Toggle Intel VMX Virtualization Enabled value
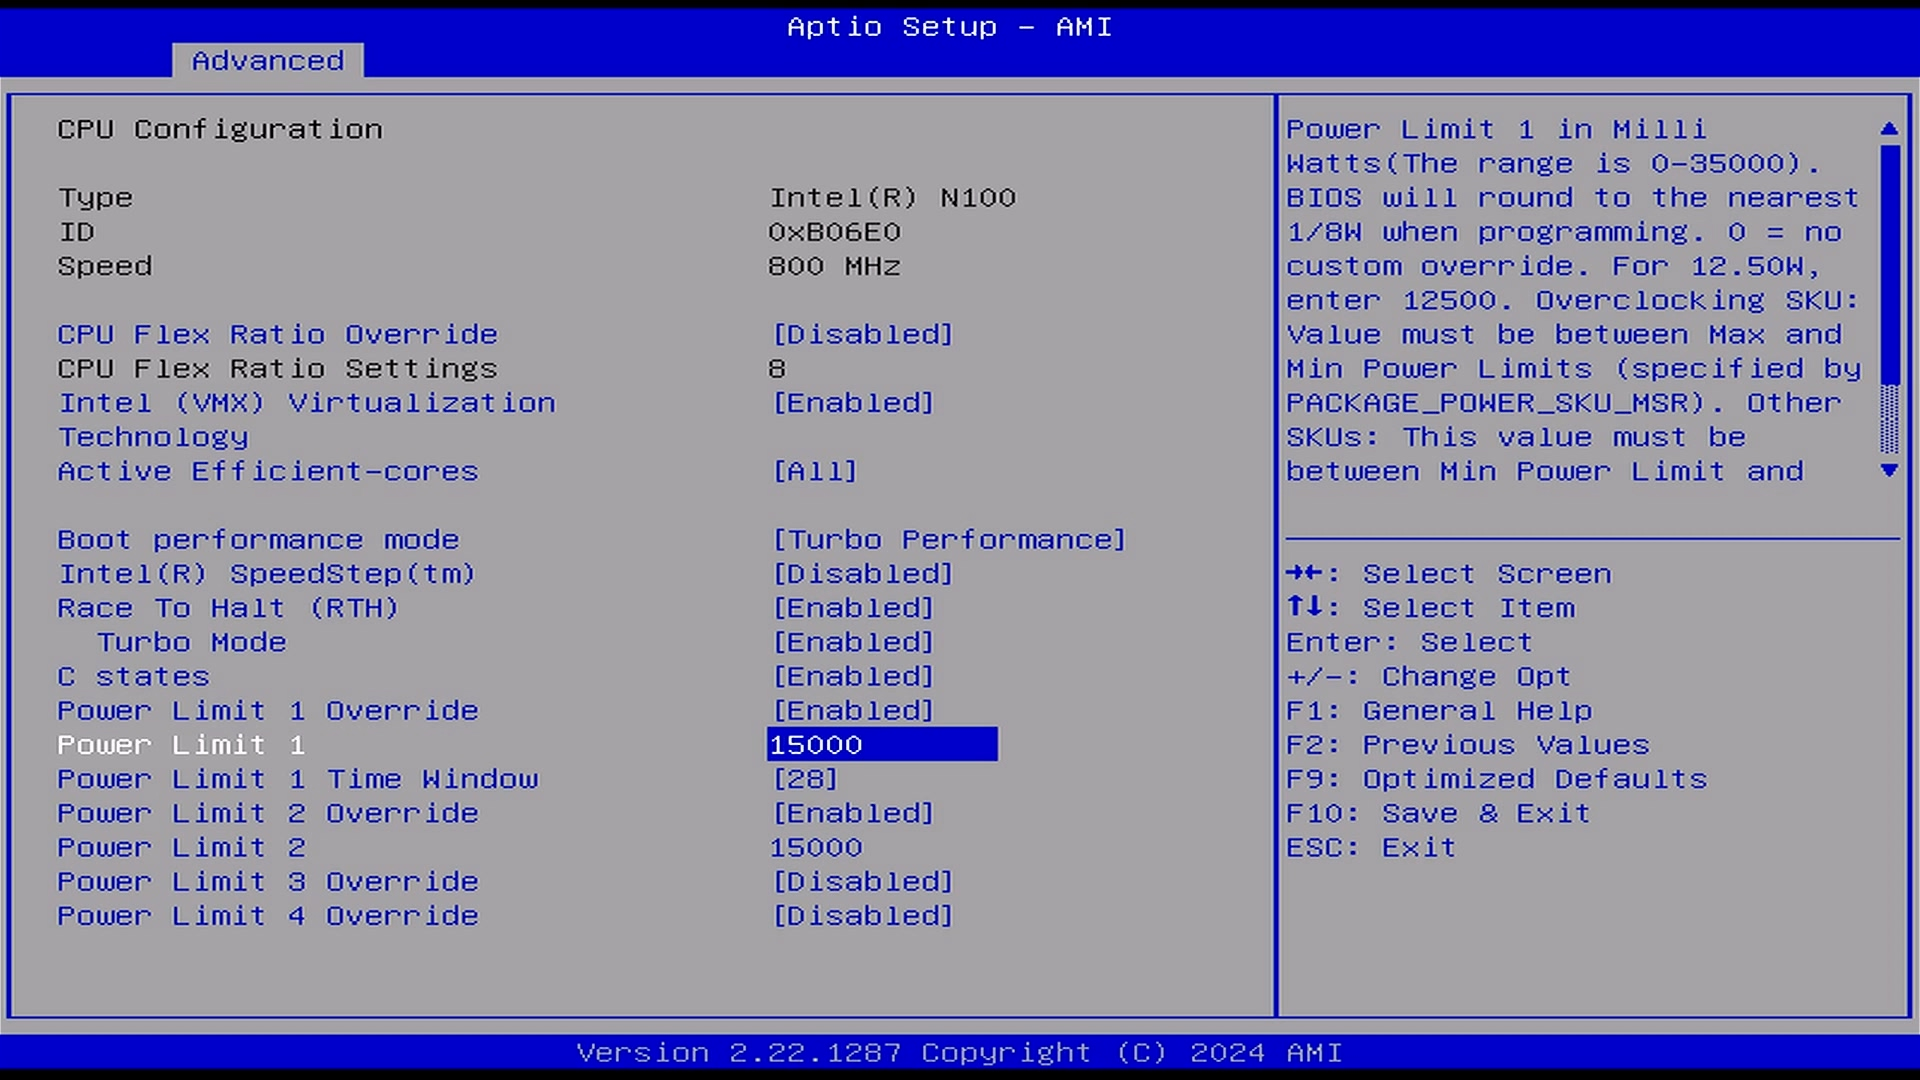This screenshot has height=1080, width=1920. tap(853, 403)
